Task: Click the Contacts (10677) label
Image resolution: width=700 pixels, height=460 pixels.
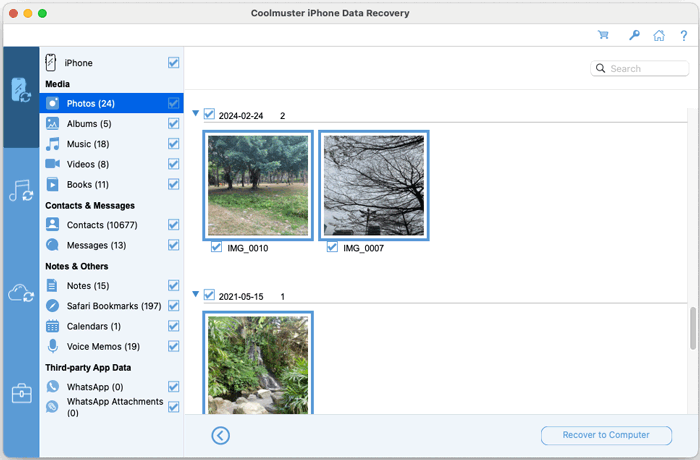Action: click(x=102, y=225)
